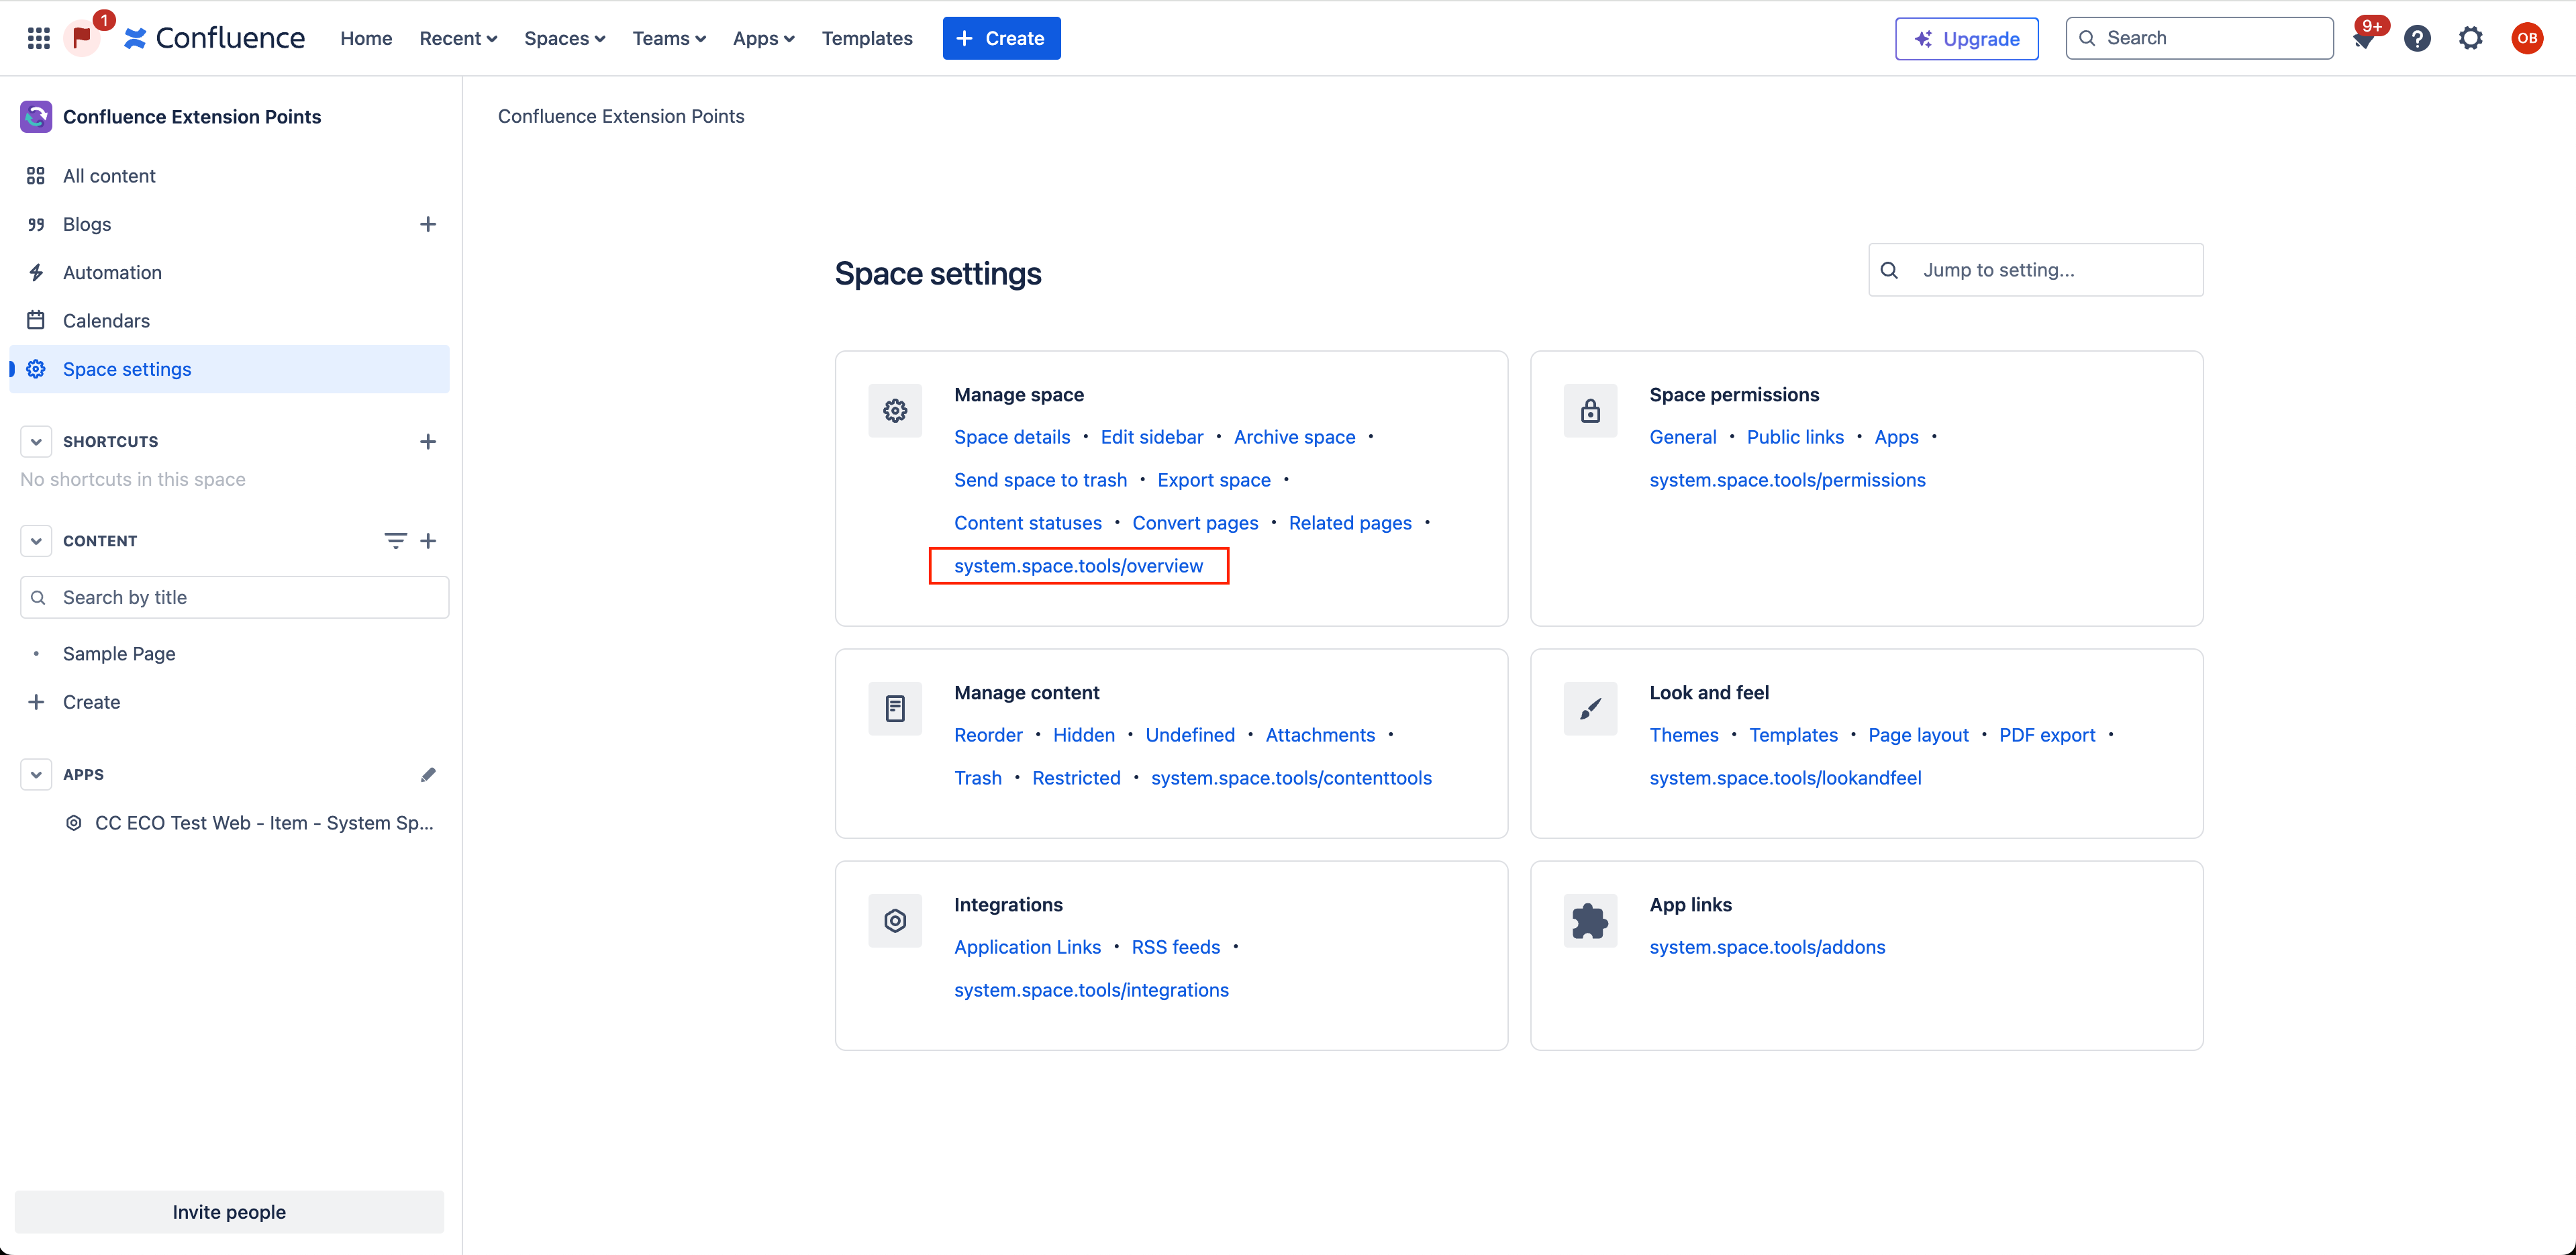Click Invite people button

229,1211
